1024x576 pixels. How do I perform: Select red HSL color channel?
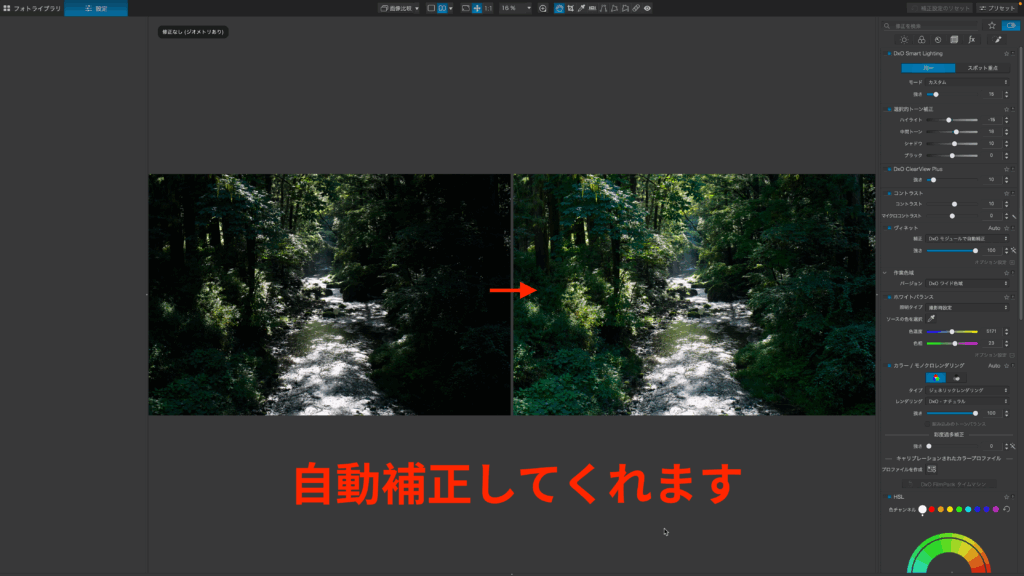click(x=932, y=509)
